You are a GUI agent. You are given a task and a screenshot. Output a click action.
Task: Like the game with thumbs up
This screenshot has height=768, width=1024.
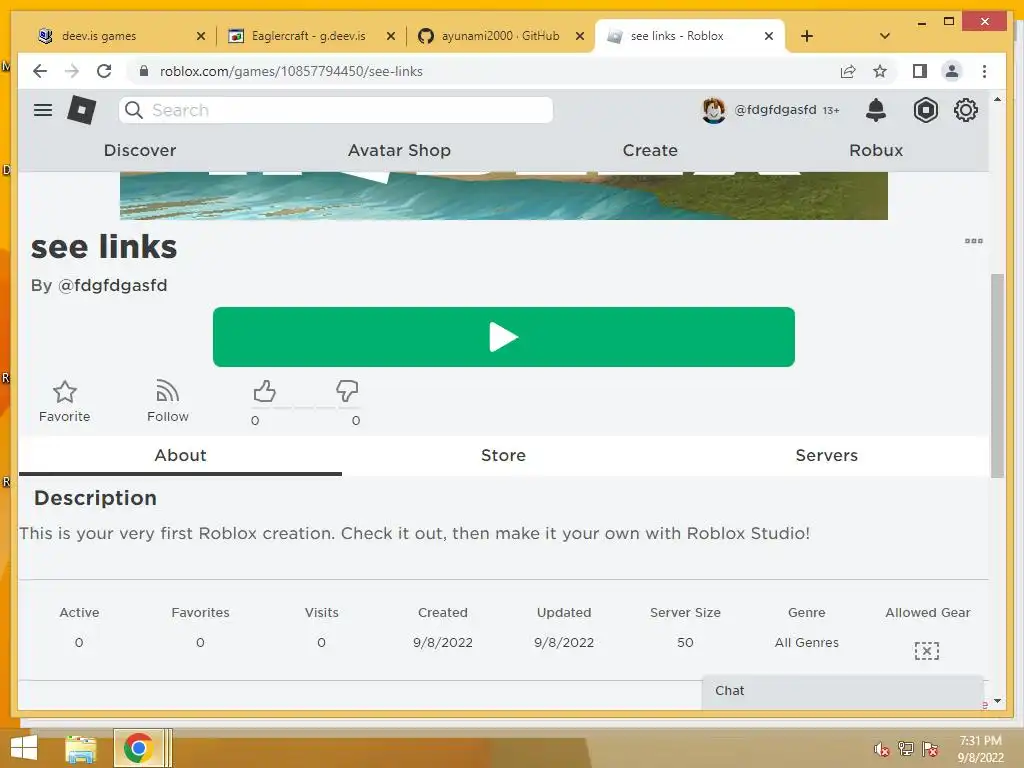(x=264, y=391)
